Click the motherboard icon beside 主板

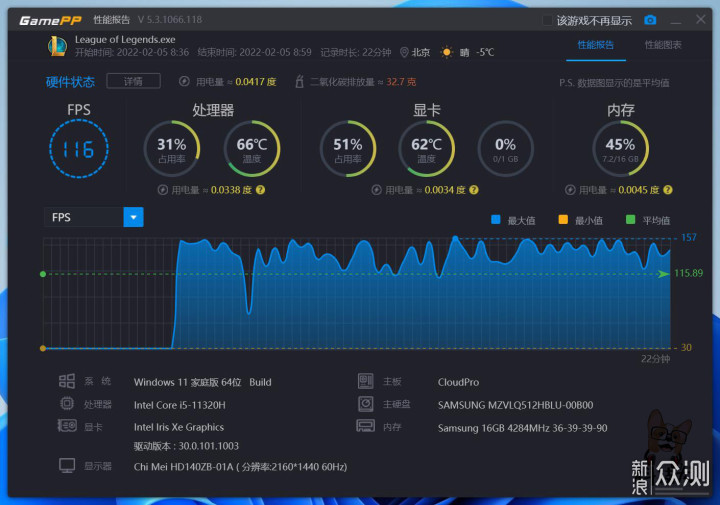(366, 381)
